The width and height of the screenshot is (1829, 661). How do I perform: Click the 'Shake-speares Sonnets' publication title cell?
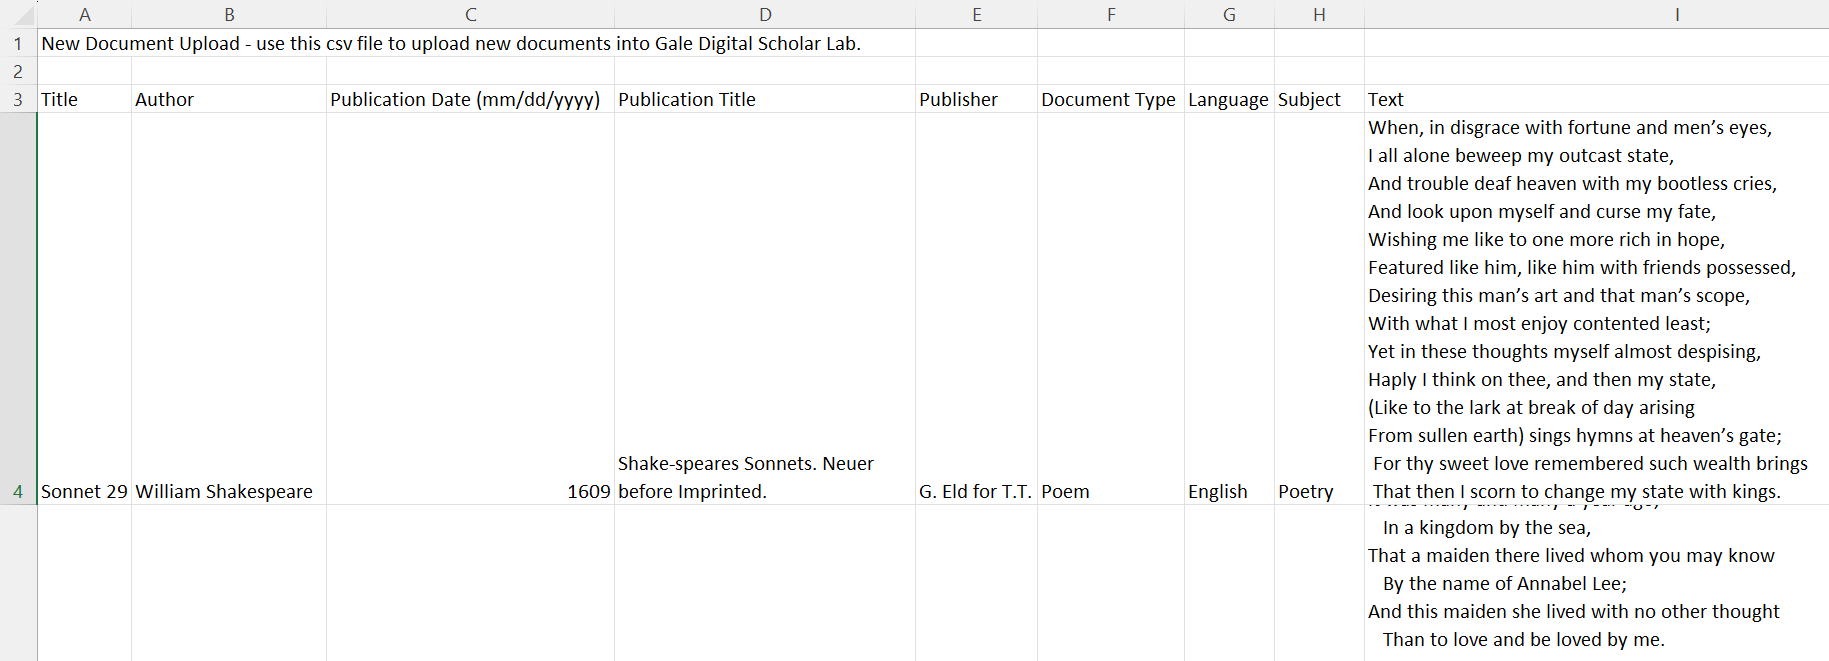[x=765, y=309]
